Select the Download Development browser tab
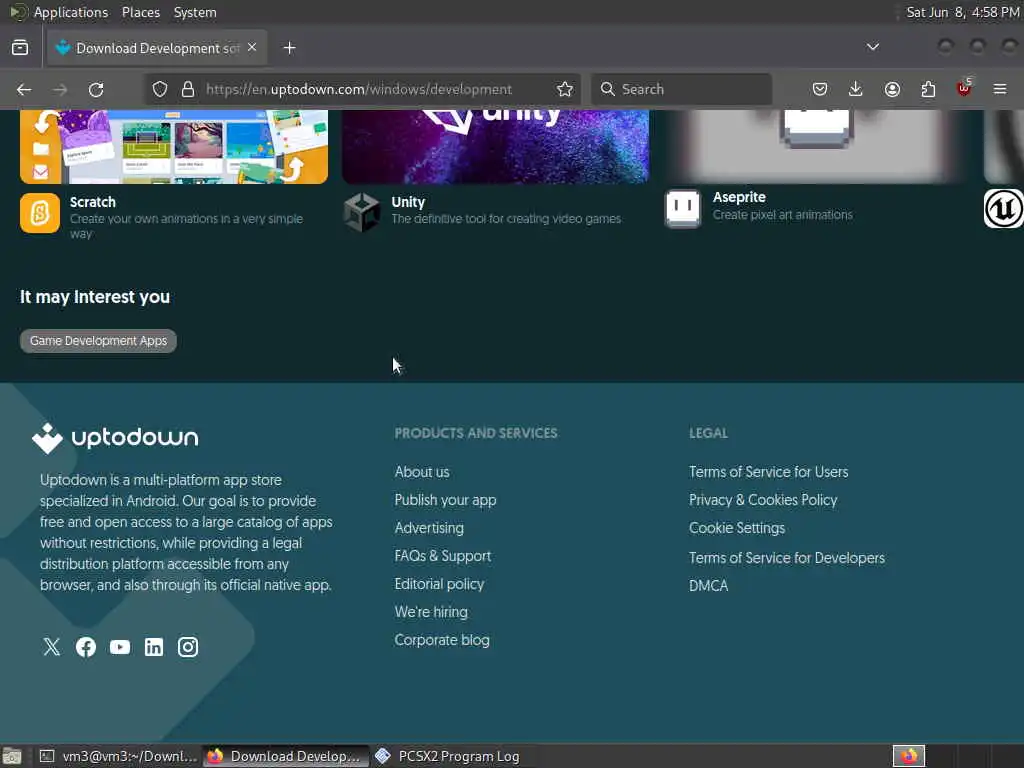Screen dimensions: 1024x768 (x=157, y=48)
